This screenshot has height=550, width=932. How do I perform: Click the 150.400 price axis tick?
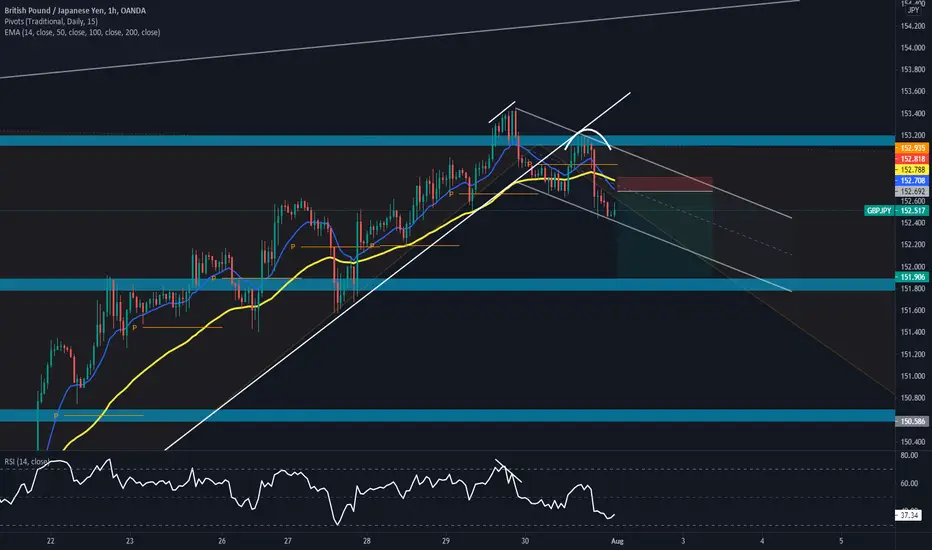[x=912, y=442]
